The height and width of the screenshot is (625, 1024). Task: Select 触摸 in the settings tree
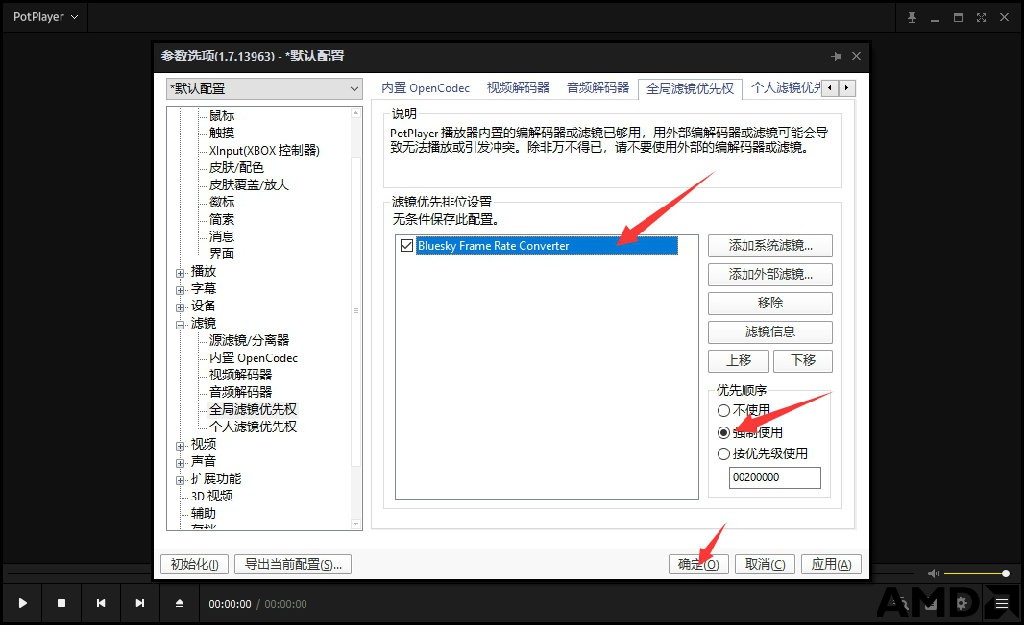pos(221,133)
